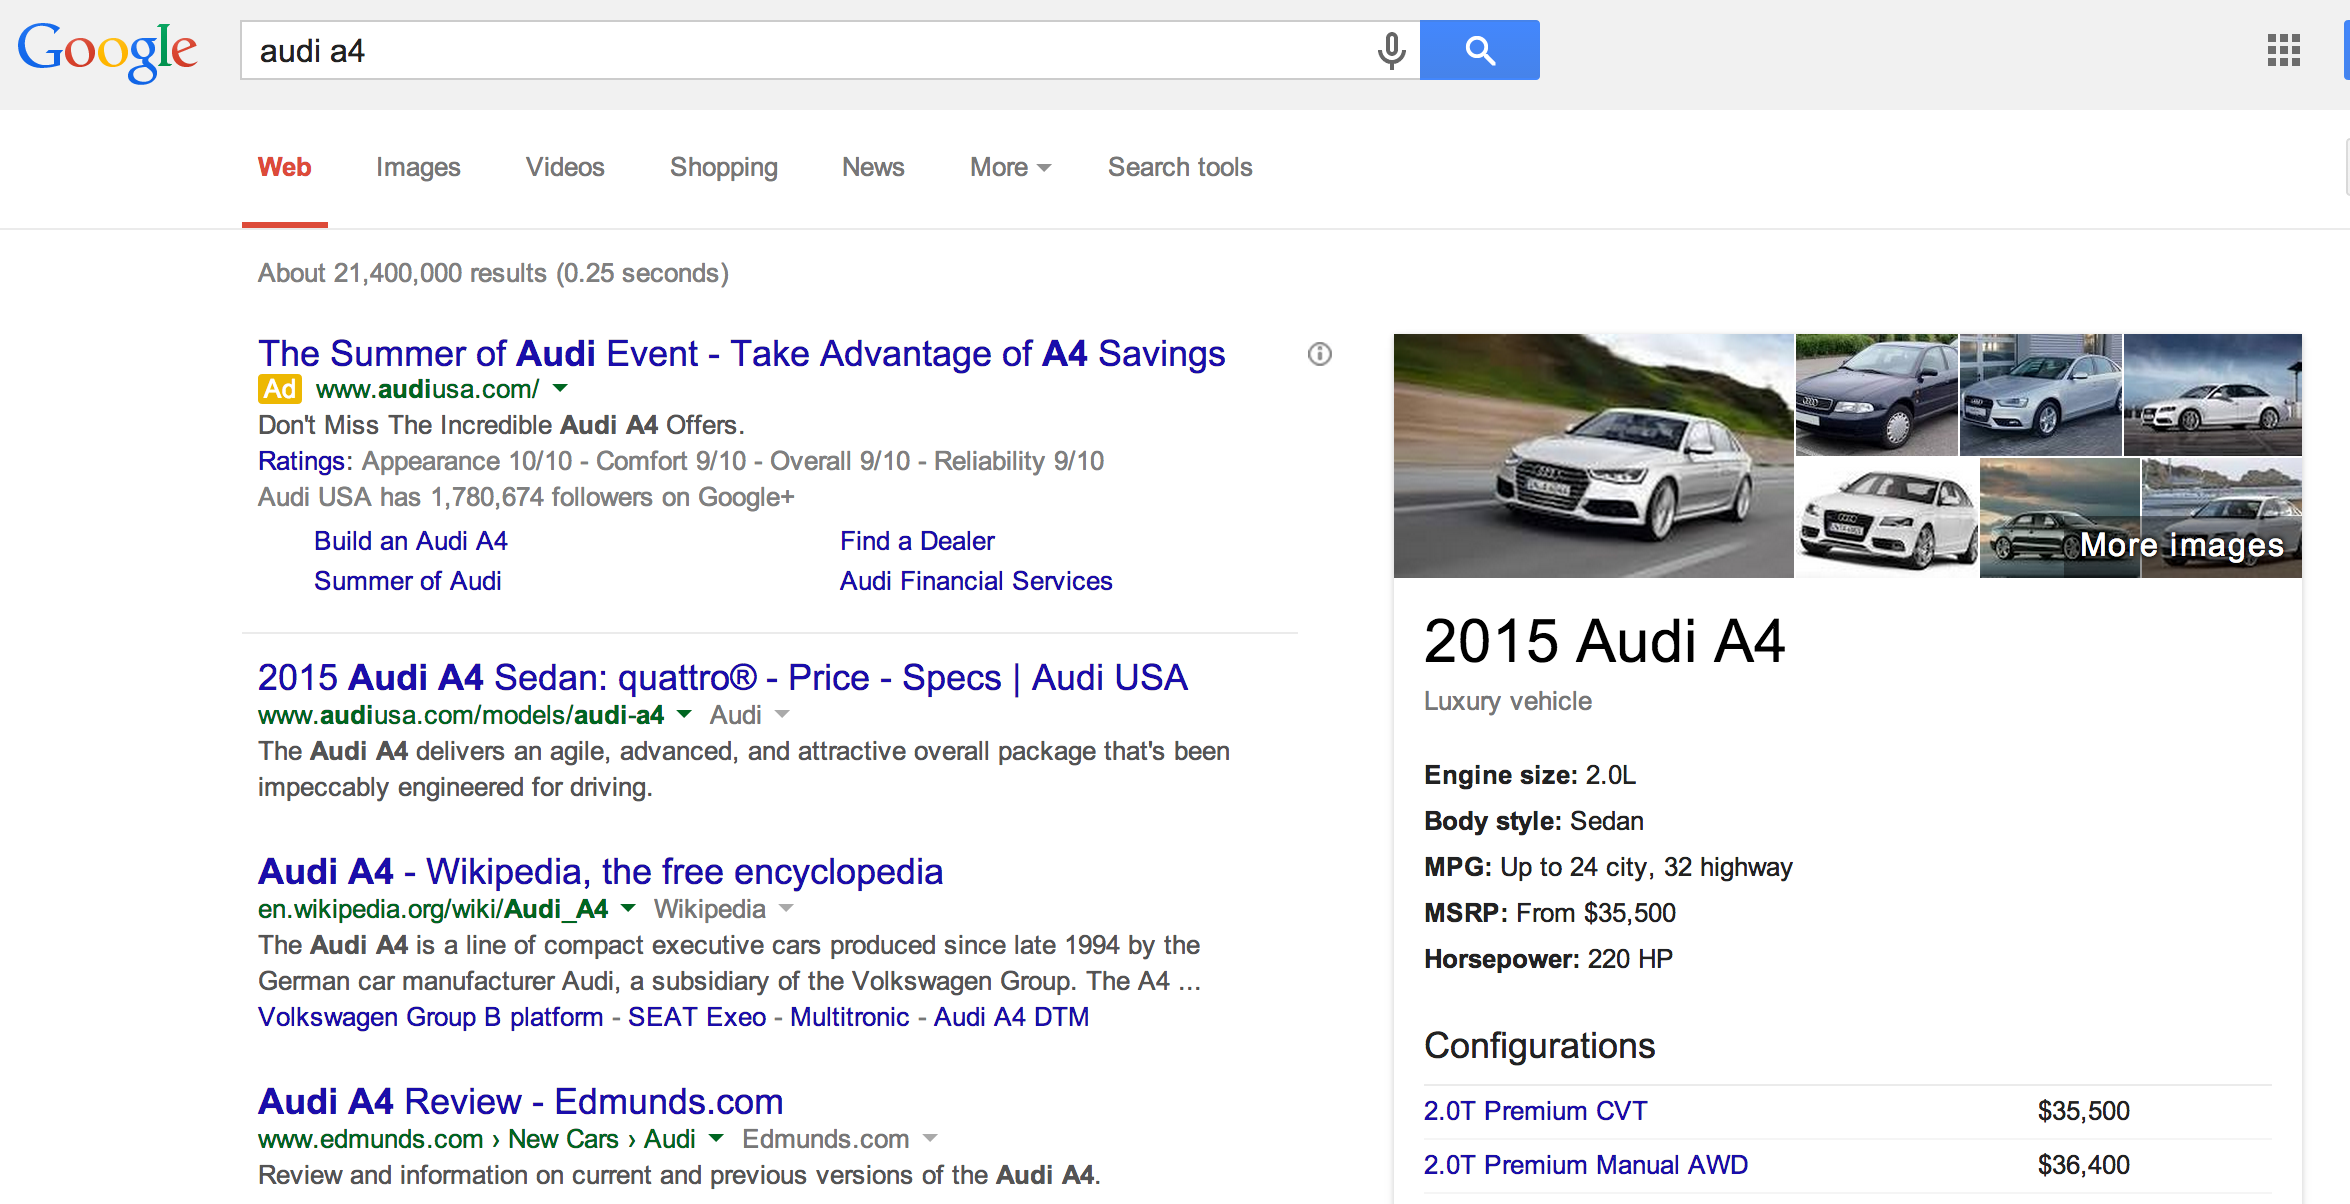The height and width of the screenshot is (1204, 2350).
Task: Click the $36,400 price value
Action: [x=2084, y=1165]
